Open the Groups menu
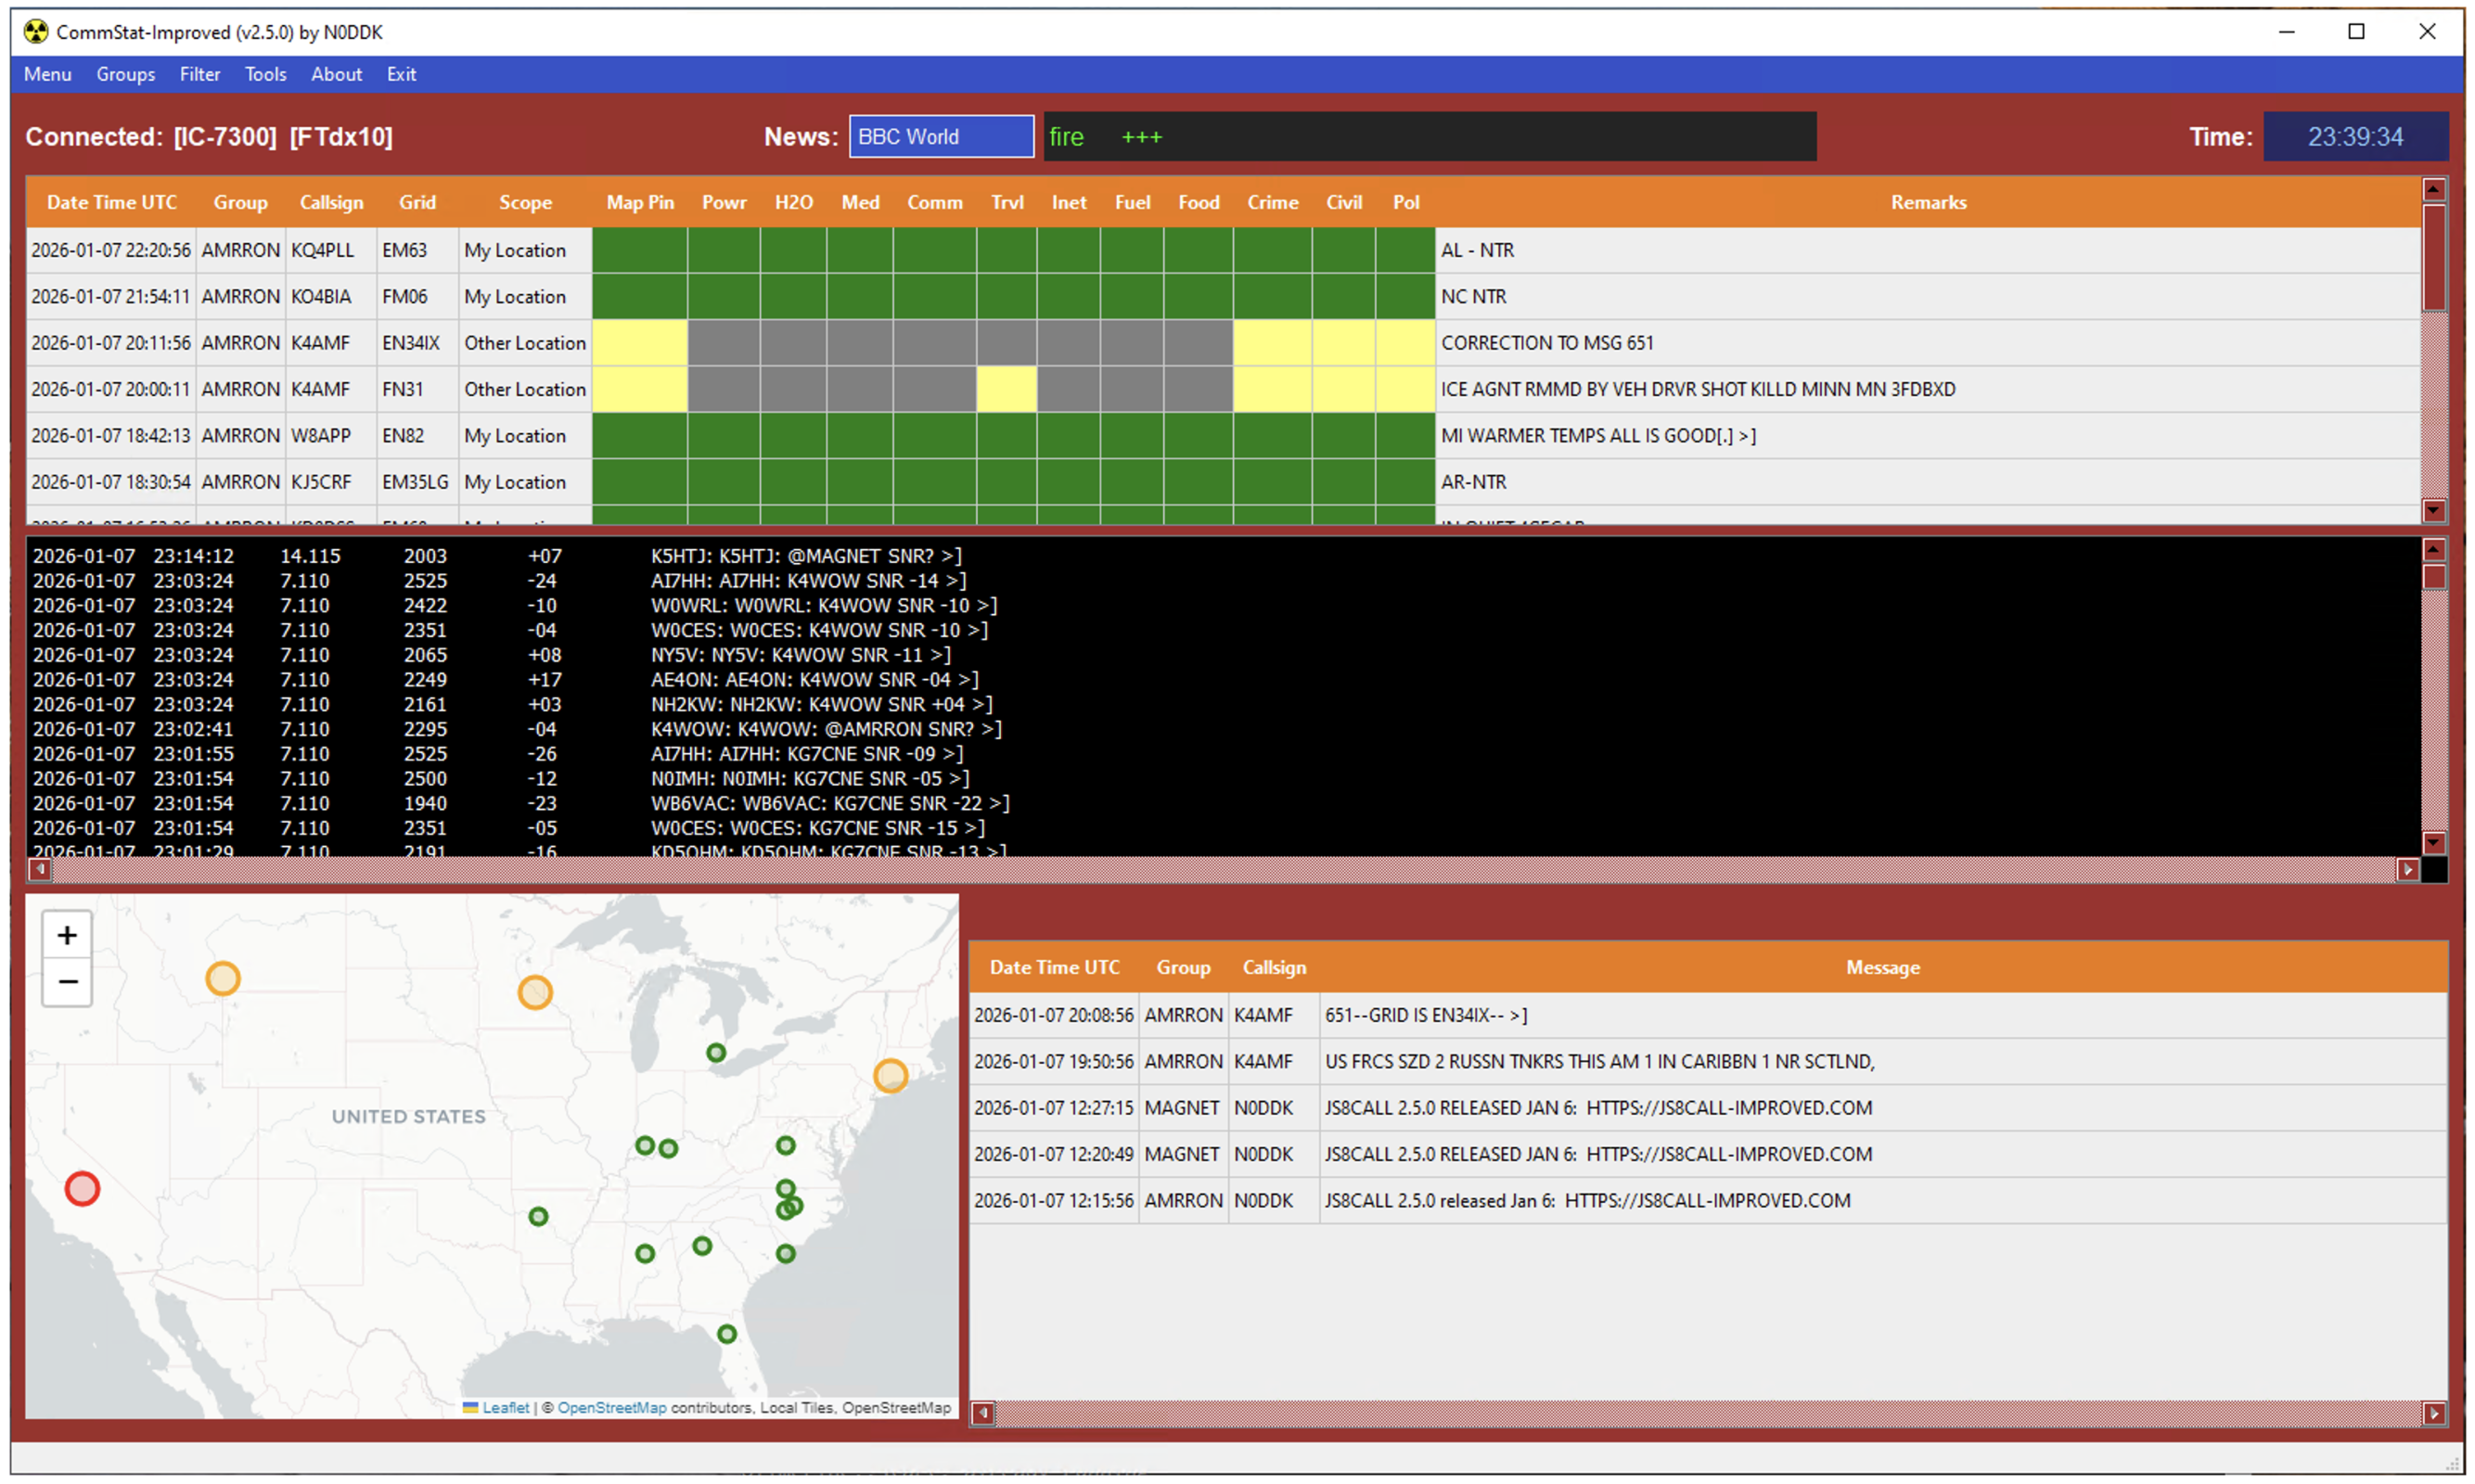 (125, 74)
